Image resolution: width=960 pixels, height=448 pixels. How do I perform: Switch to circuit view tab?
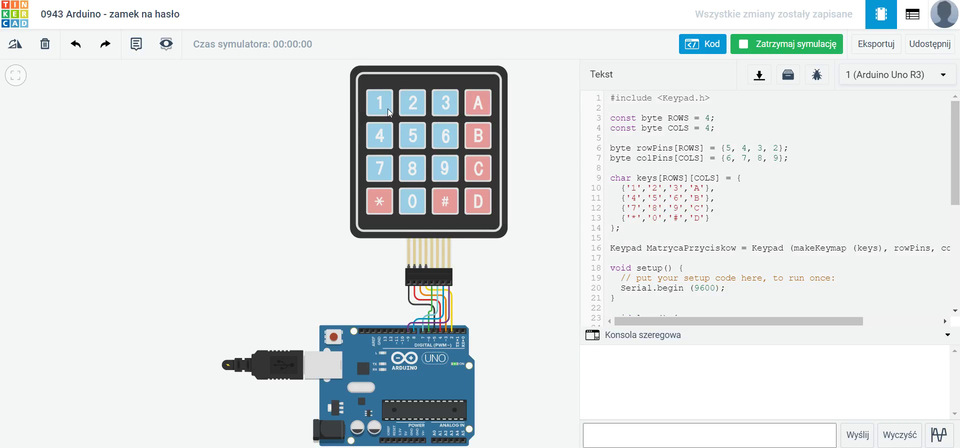pyautogui.click(x=880, y=15)
